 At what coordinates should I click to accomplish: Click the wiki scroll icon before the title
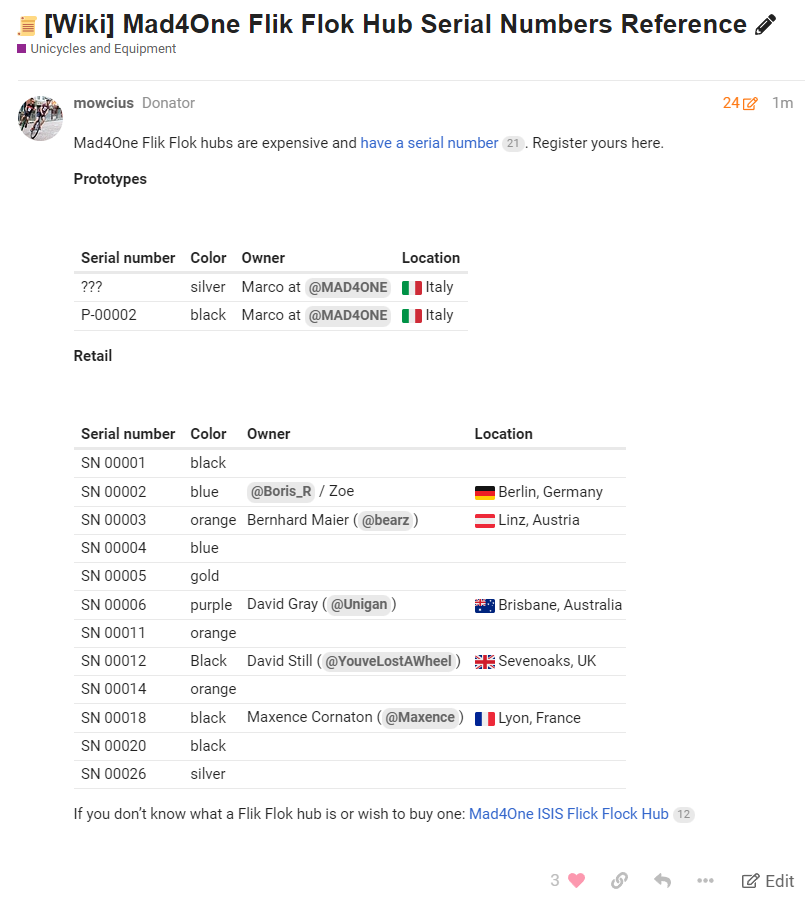(27, 26)
